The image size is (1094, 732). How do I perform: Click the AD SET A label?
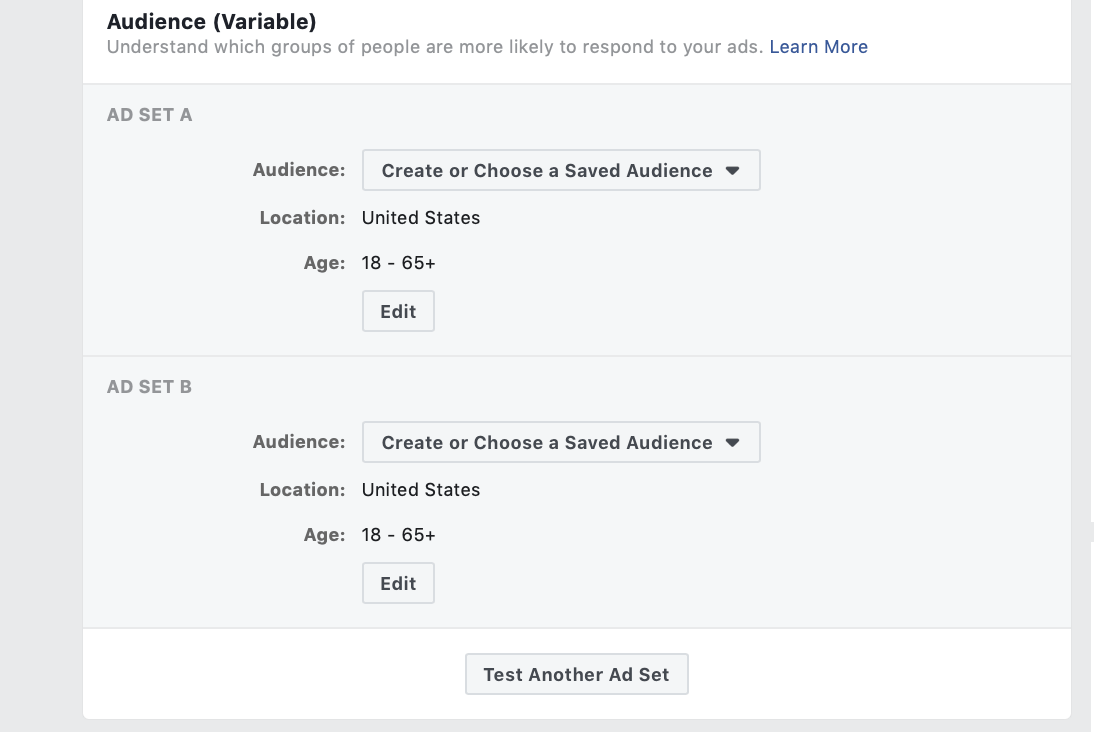click(x=149, y=115)
